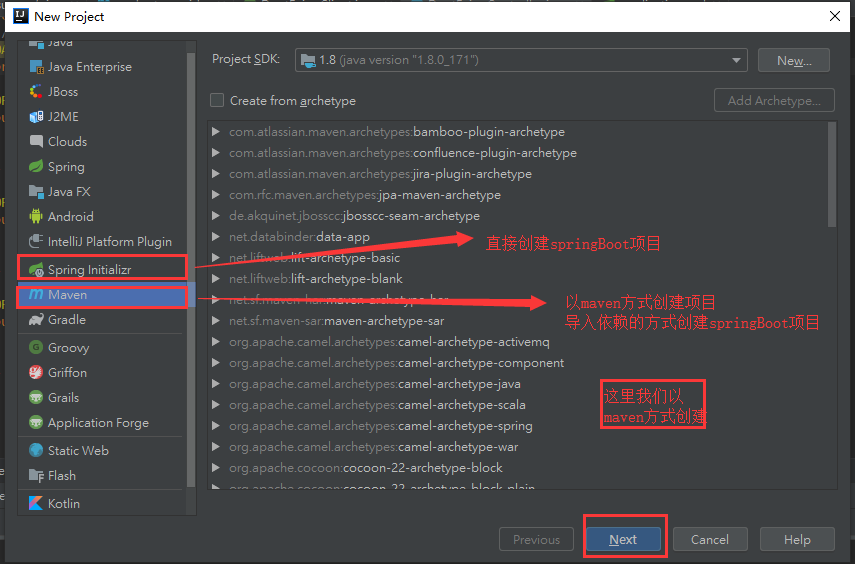Image resolution: width=855 pixels, height=564 pixels.
Task: Select the Kotlin icon
Action: (36, 503)
